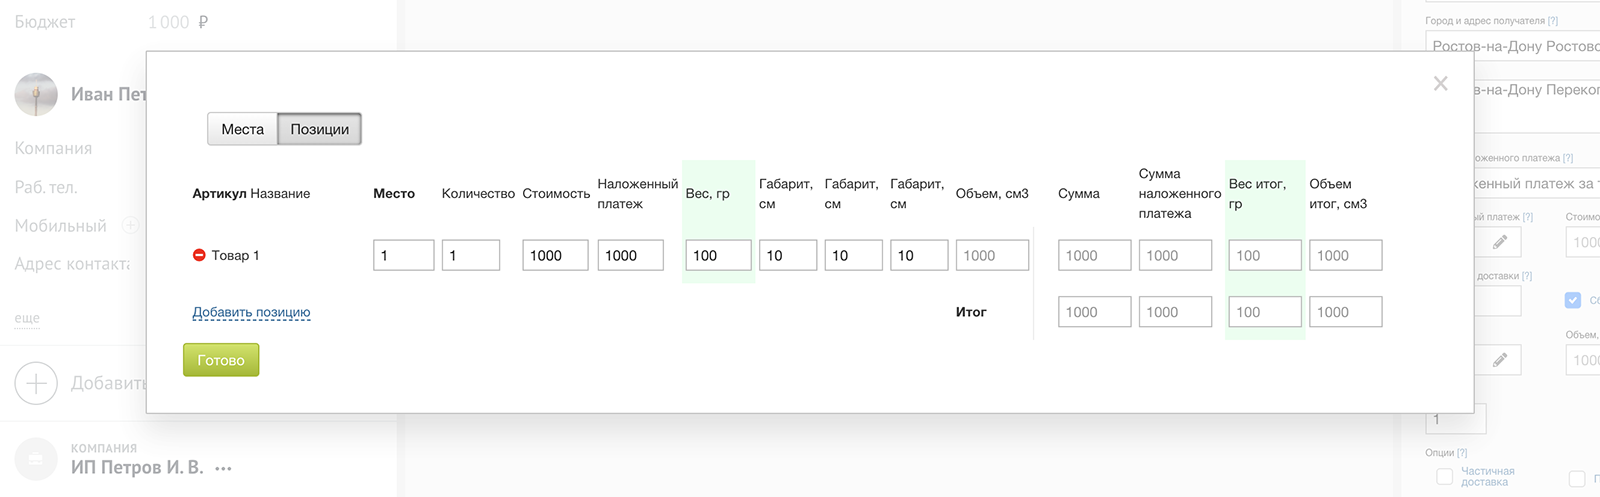Uncheck the blue checked checkbox on right

click(1573, 300)
